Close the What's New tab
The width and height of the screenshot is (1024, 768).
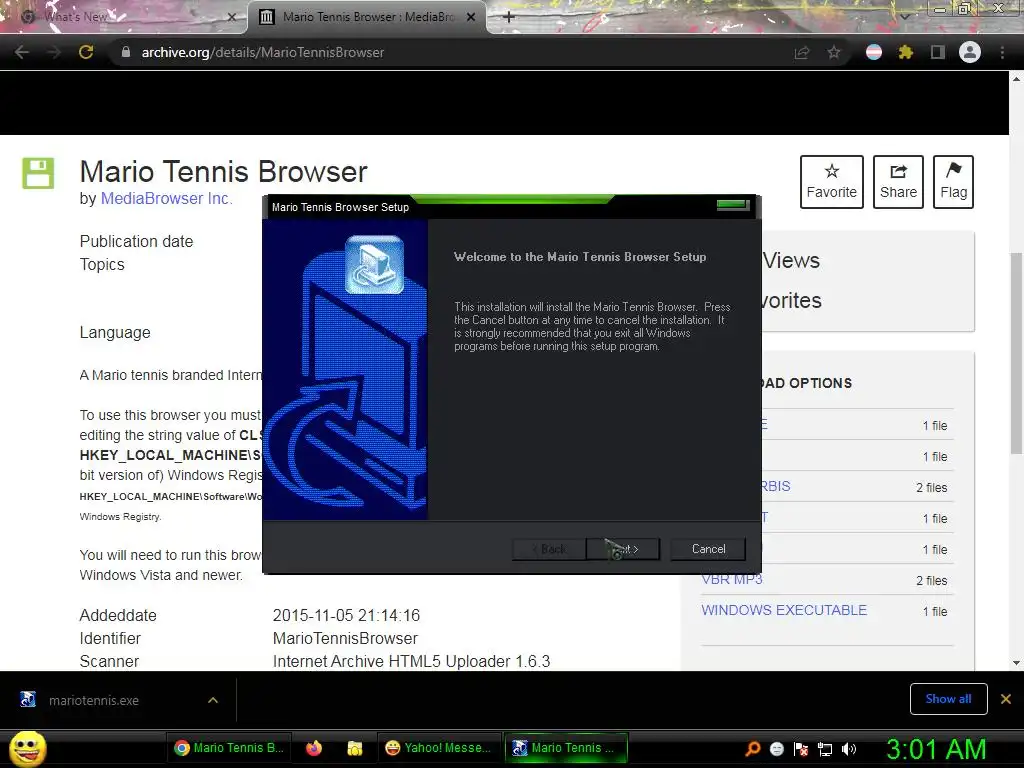coord(232,17)
